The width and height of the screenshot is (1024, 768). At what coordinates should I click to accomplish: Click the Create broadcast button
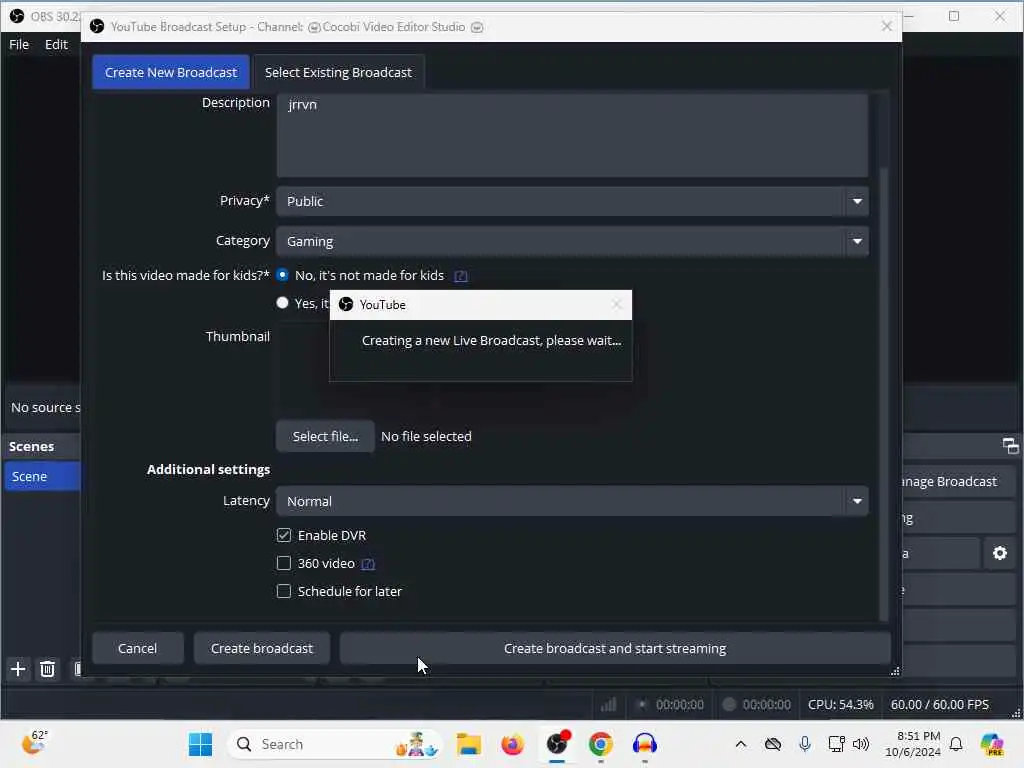click(262, 648)
